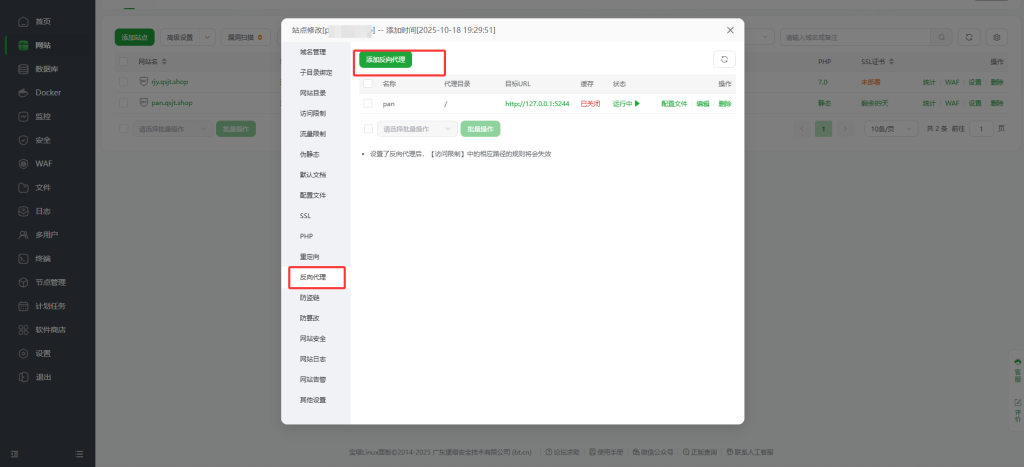The image size is (1024, 467).
Task: Open the 配置文件 link for pan proxy
Action: pos(674,103)
